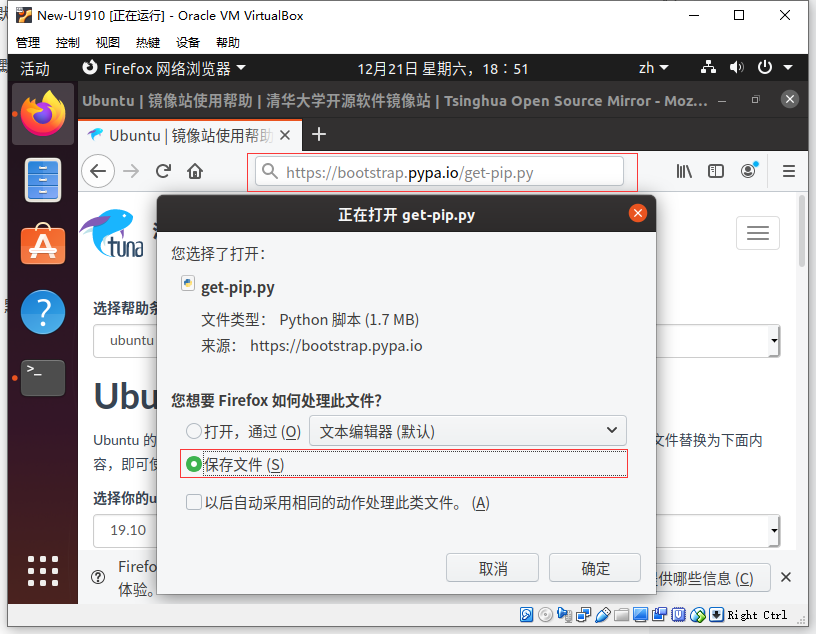
Task: Open the Firefox hamburger menu
Action: (x=789, y=171)
